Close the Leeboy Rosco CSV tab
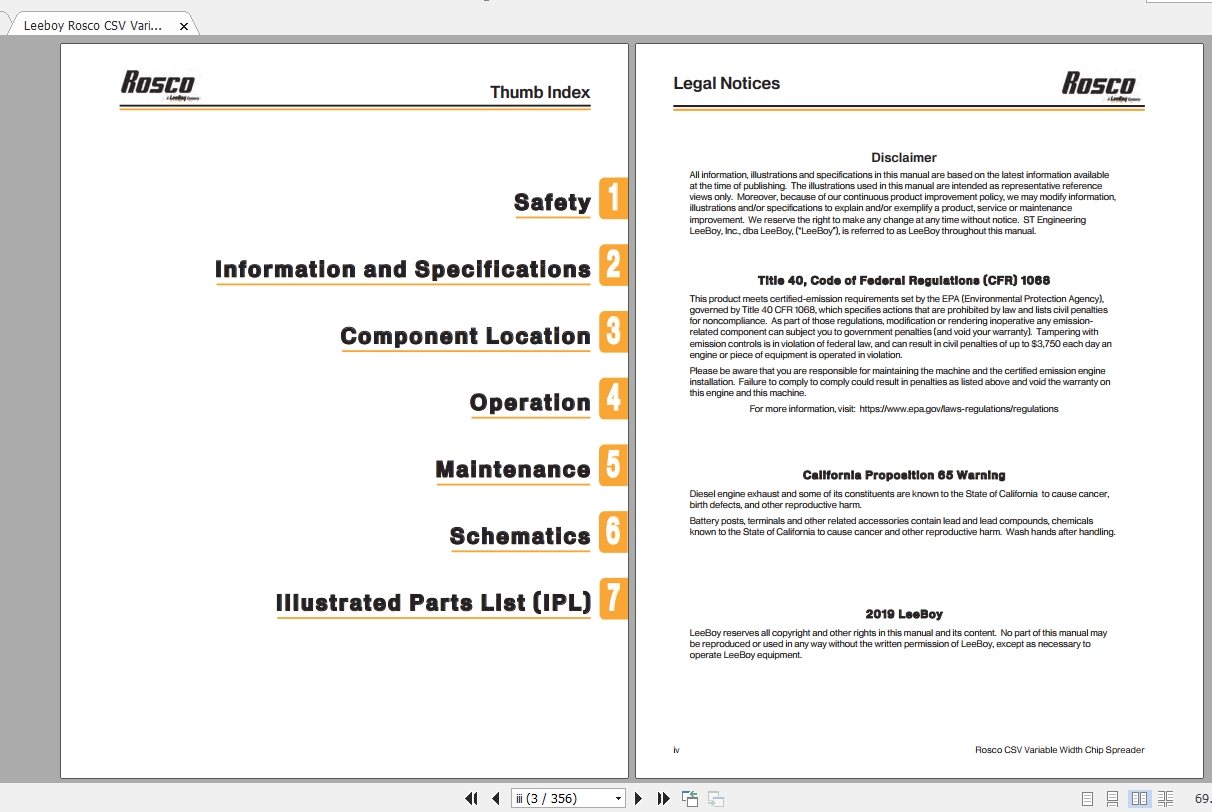Viewport: 1212px width, 812px height. 183,26
